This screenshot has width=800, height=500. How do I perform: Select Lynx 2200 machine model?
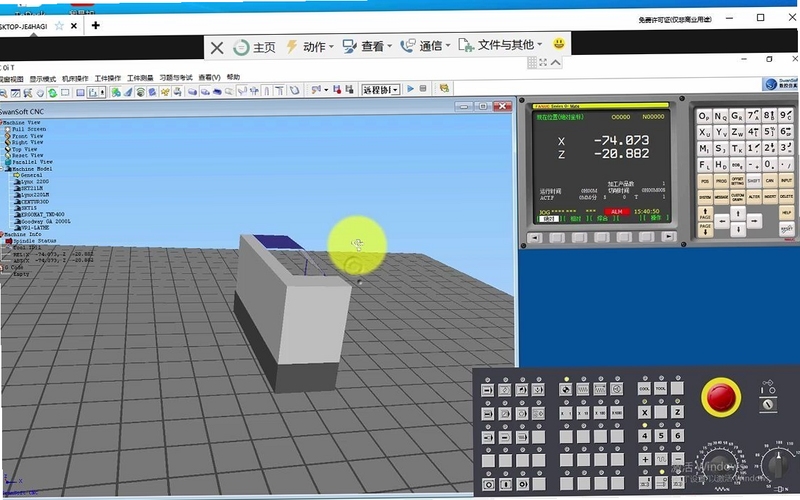point(35,182)
